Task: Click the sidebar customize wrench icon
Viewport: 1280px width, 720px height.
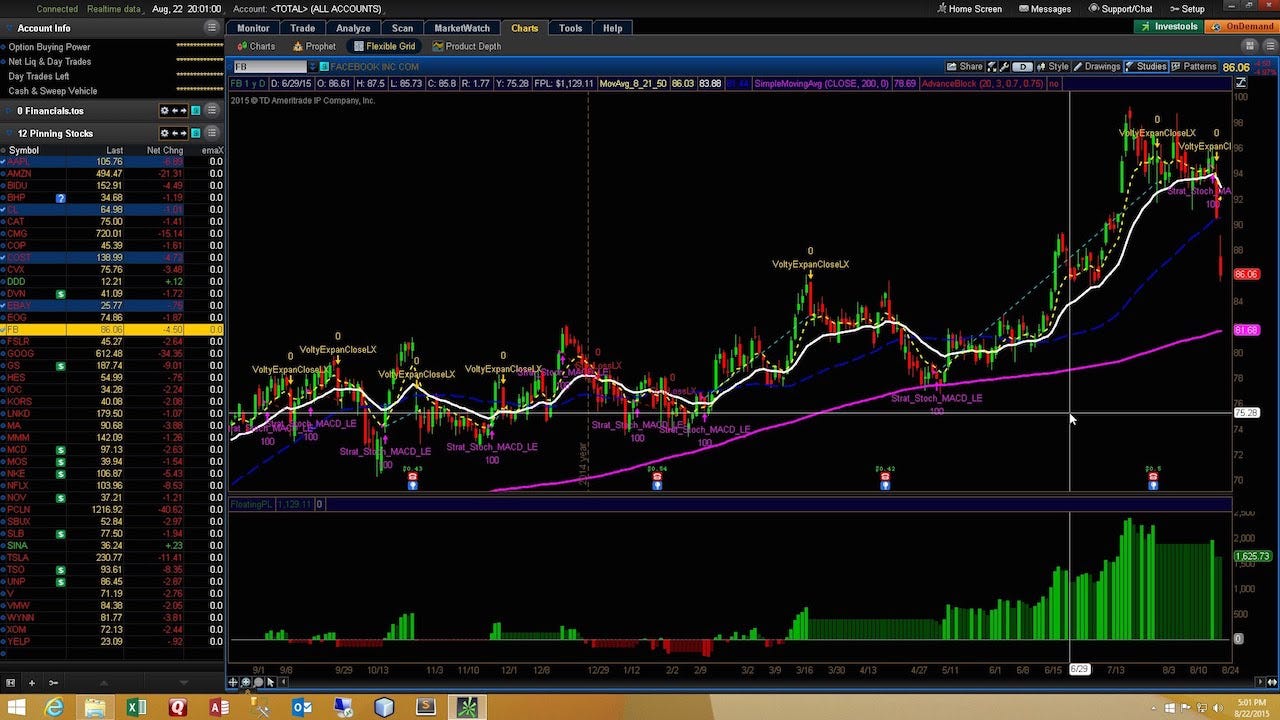Action: point(53,683)
